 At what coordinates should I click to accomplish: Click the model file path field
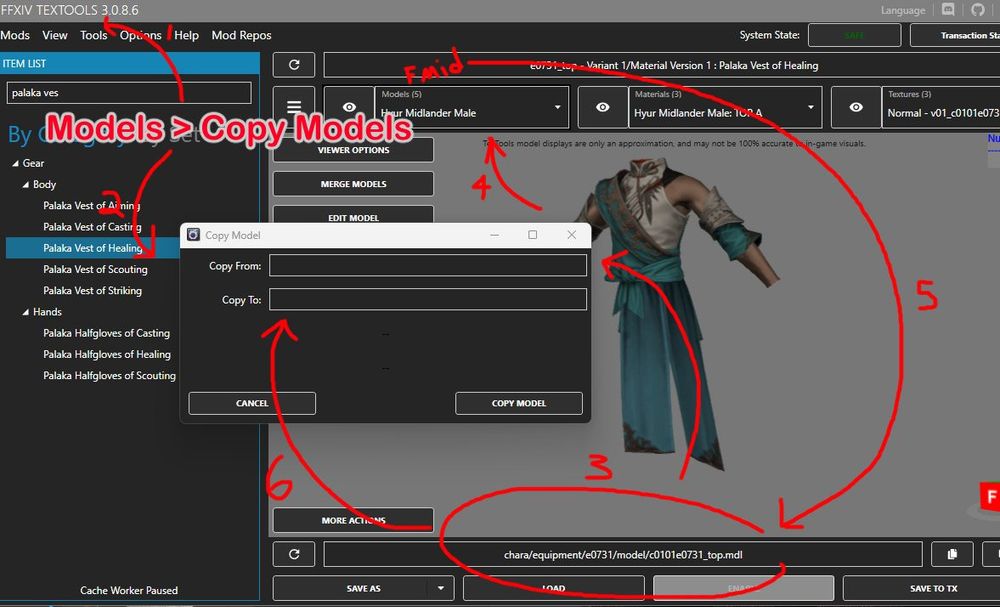[623, 554]
